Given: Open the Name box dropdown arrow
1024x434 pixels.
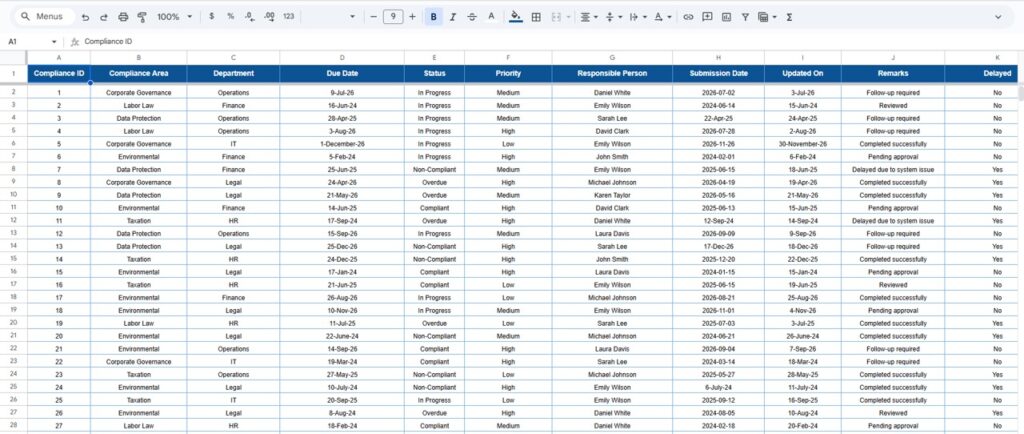Looking at the screenshot, I should (54, 42).
